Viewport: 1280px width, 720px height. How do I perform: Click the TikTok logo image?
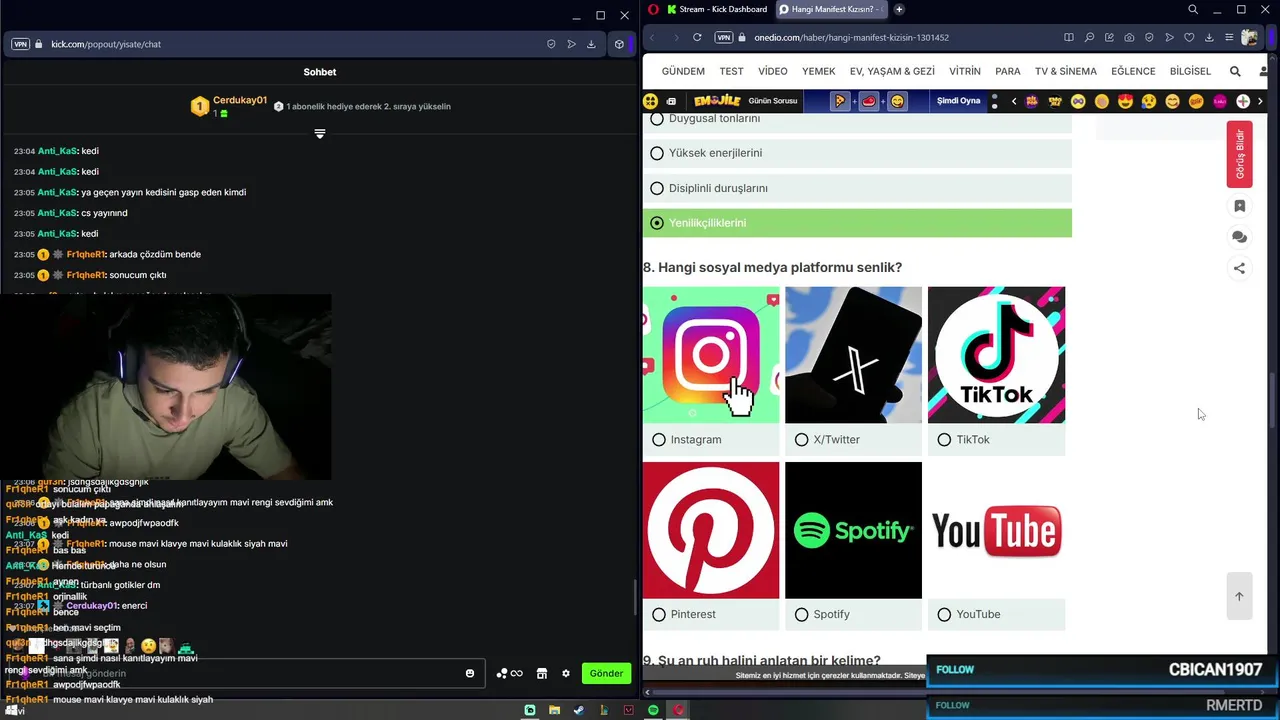point(996,355)
